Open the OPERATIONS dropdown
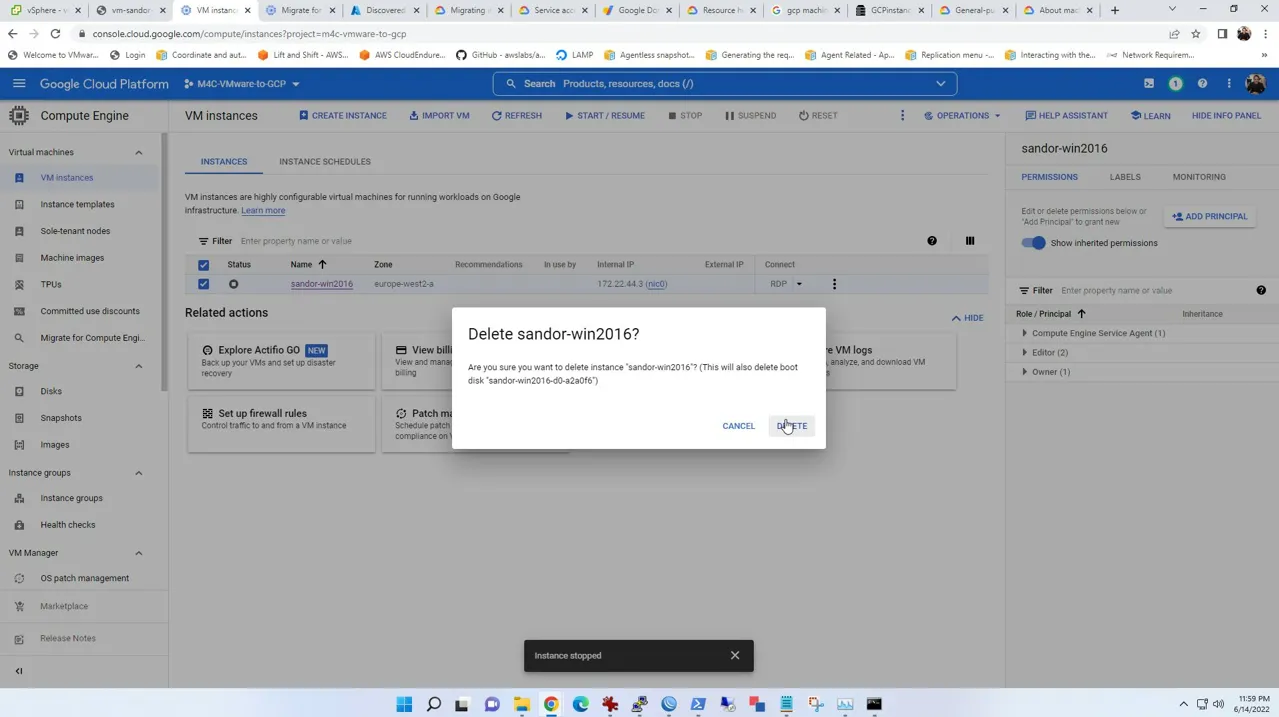Screen dimensions: 1279x717 coord(962,116)
